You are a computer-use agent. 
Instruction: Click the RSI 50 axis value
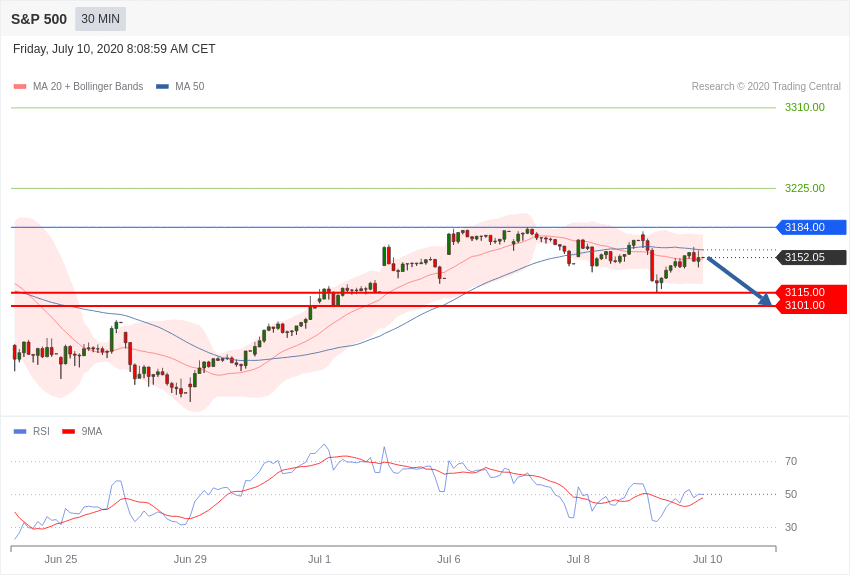click(x=791, y=494)
